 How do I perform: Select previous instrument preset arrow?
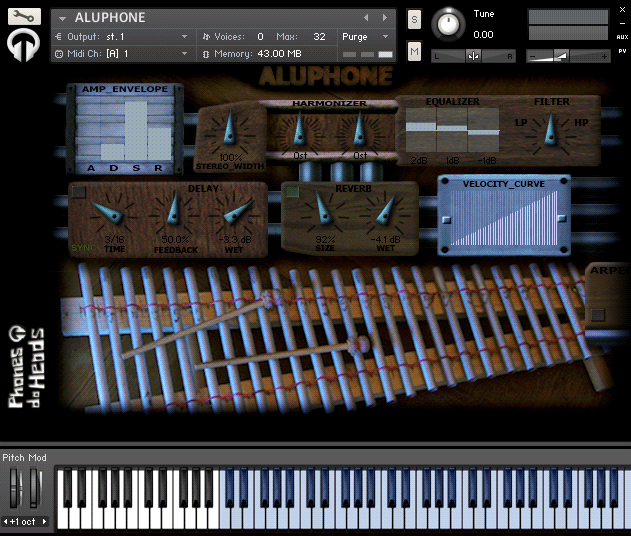[x=366, y=17]
